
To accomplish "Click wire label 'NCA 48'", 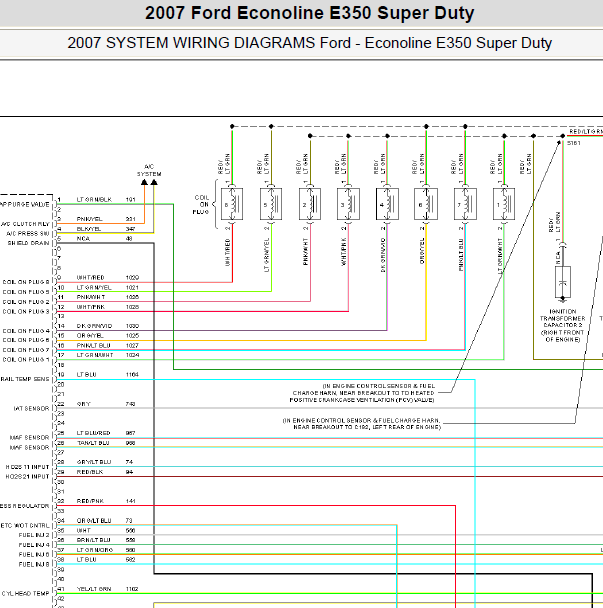I will point(104,238).
